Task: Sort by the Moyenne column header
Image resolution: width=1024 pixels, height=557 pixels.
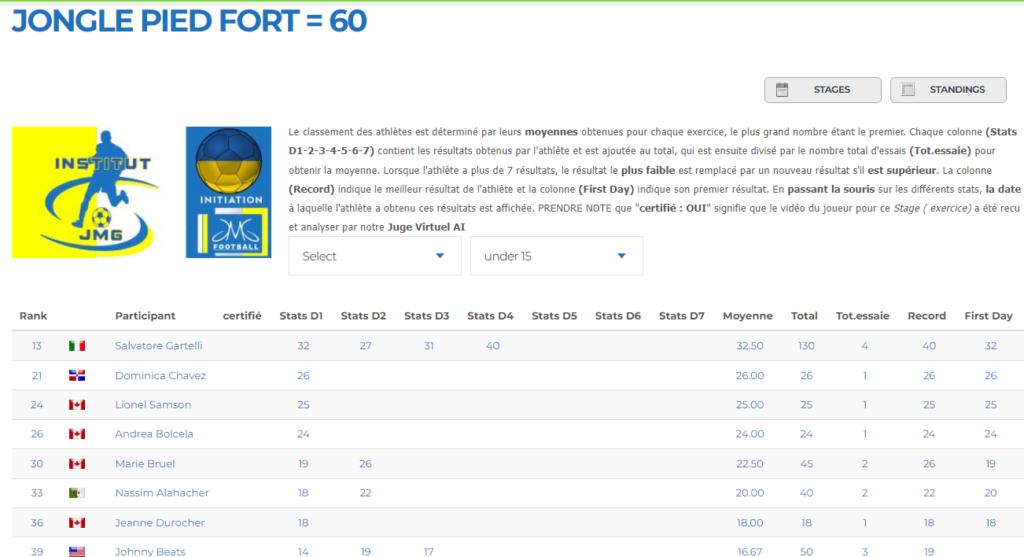Action: tap(747, 316)
